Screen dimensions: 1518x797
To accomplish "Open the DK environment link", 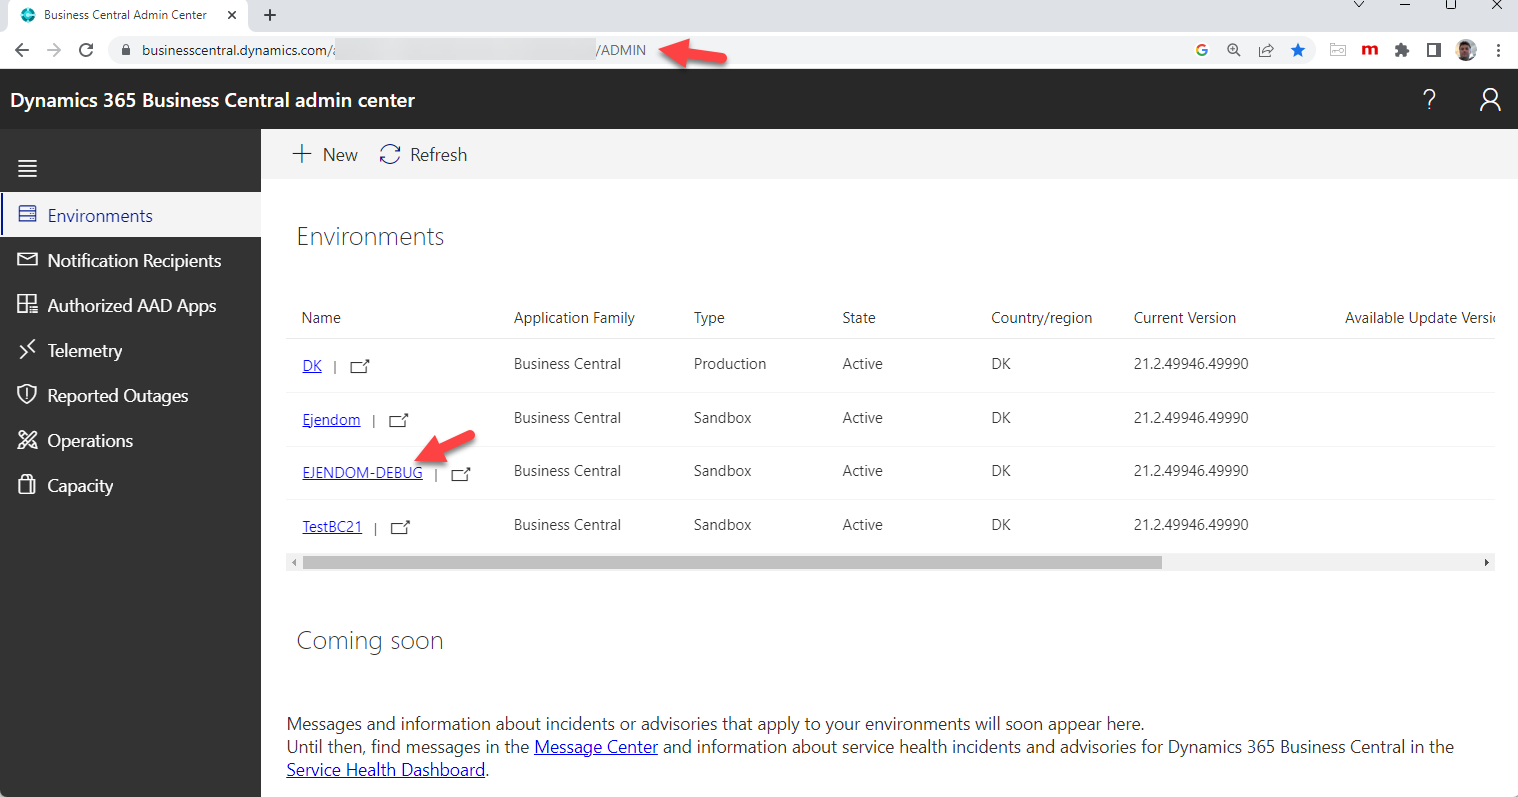I will (312, 366).
